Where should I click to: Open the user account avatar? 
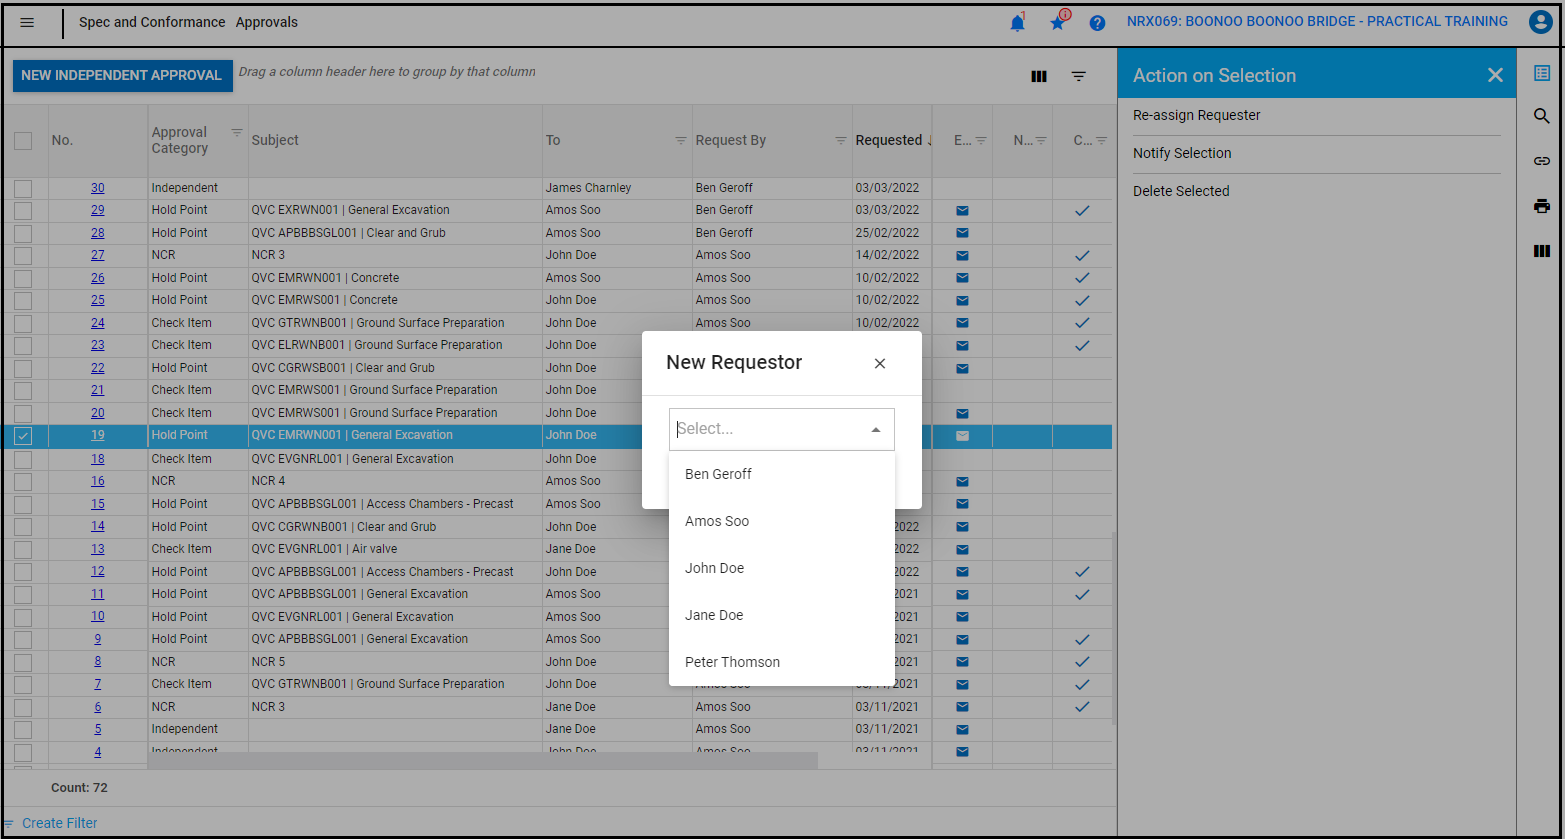pyautogui.click(x=1540, y=22)
